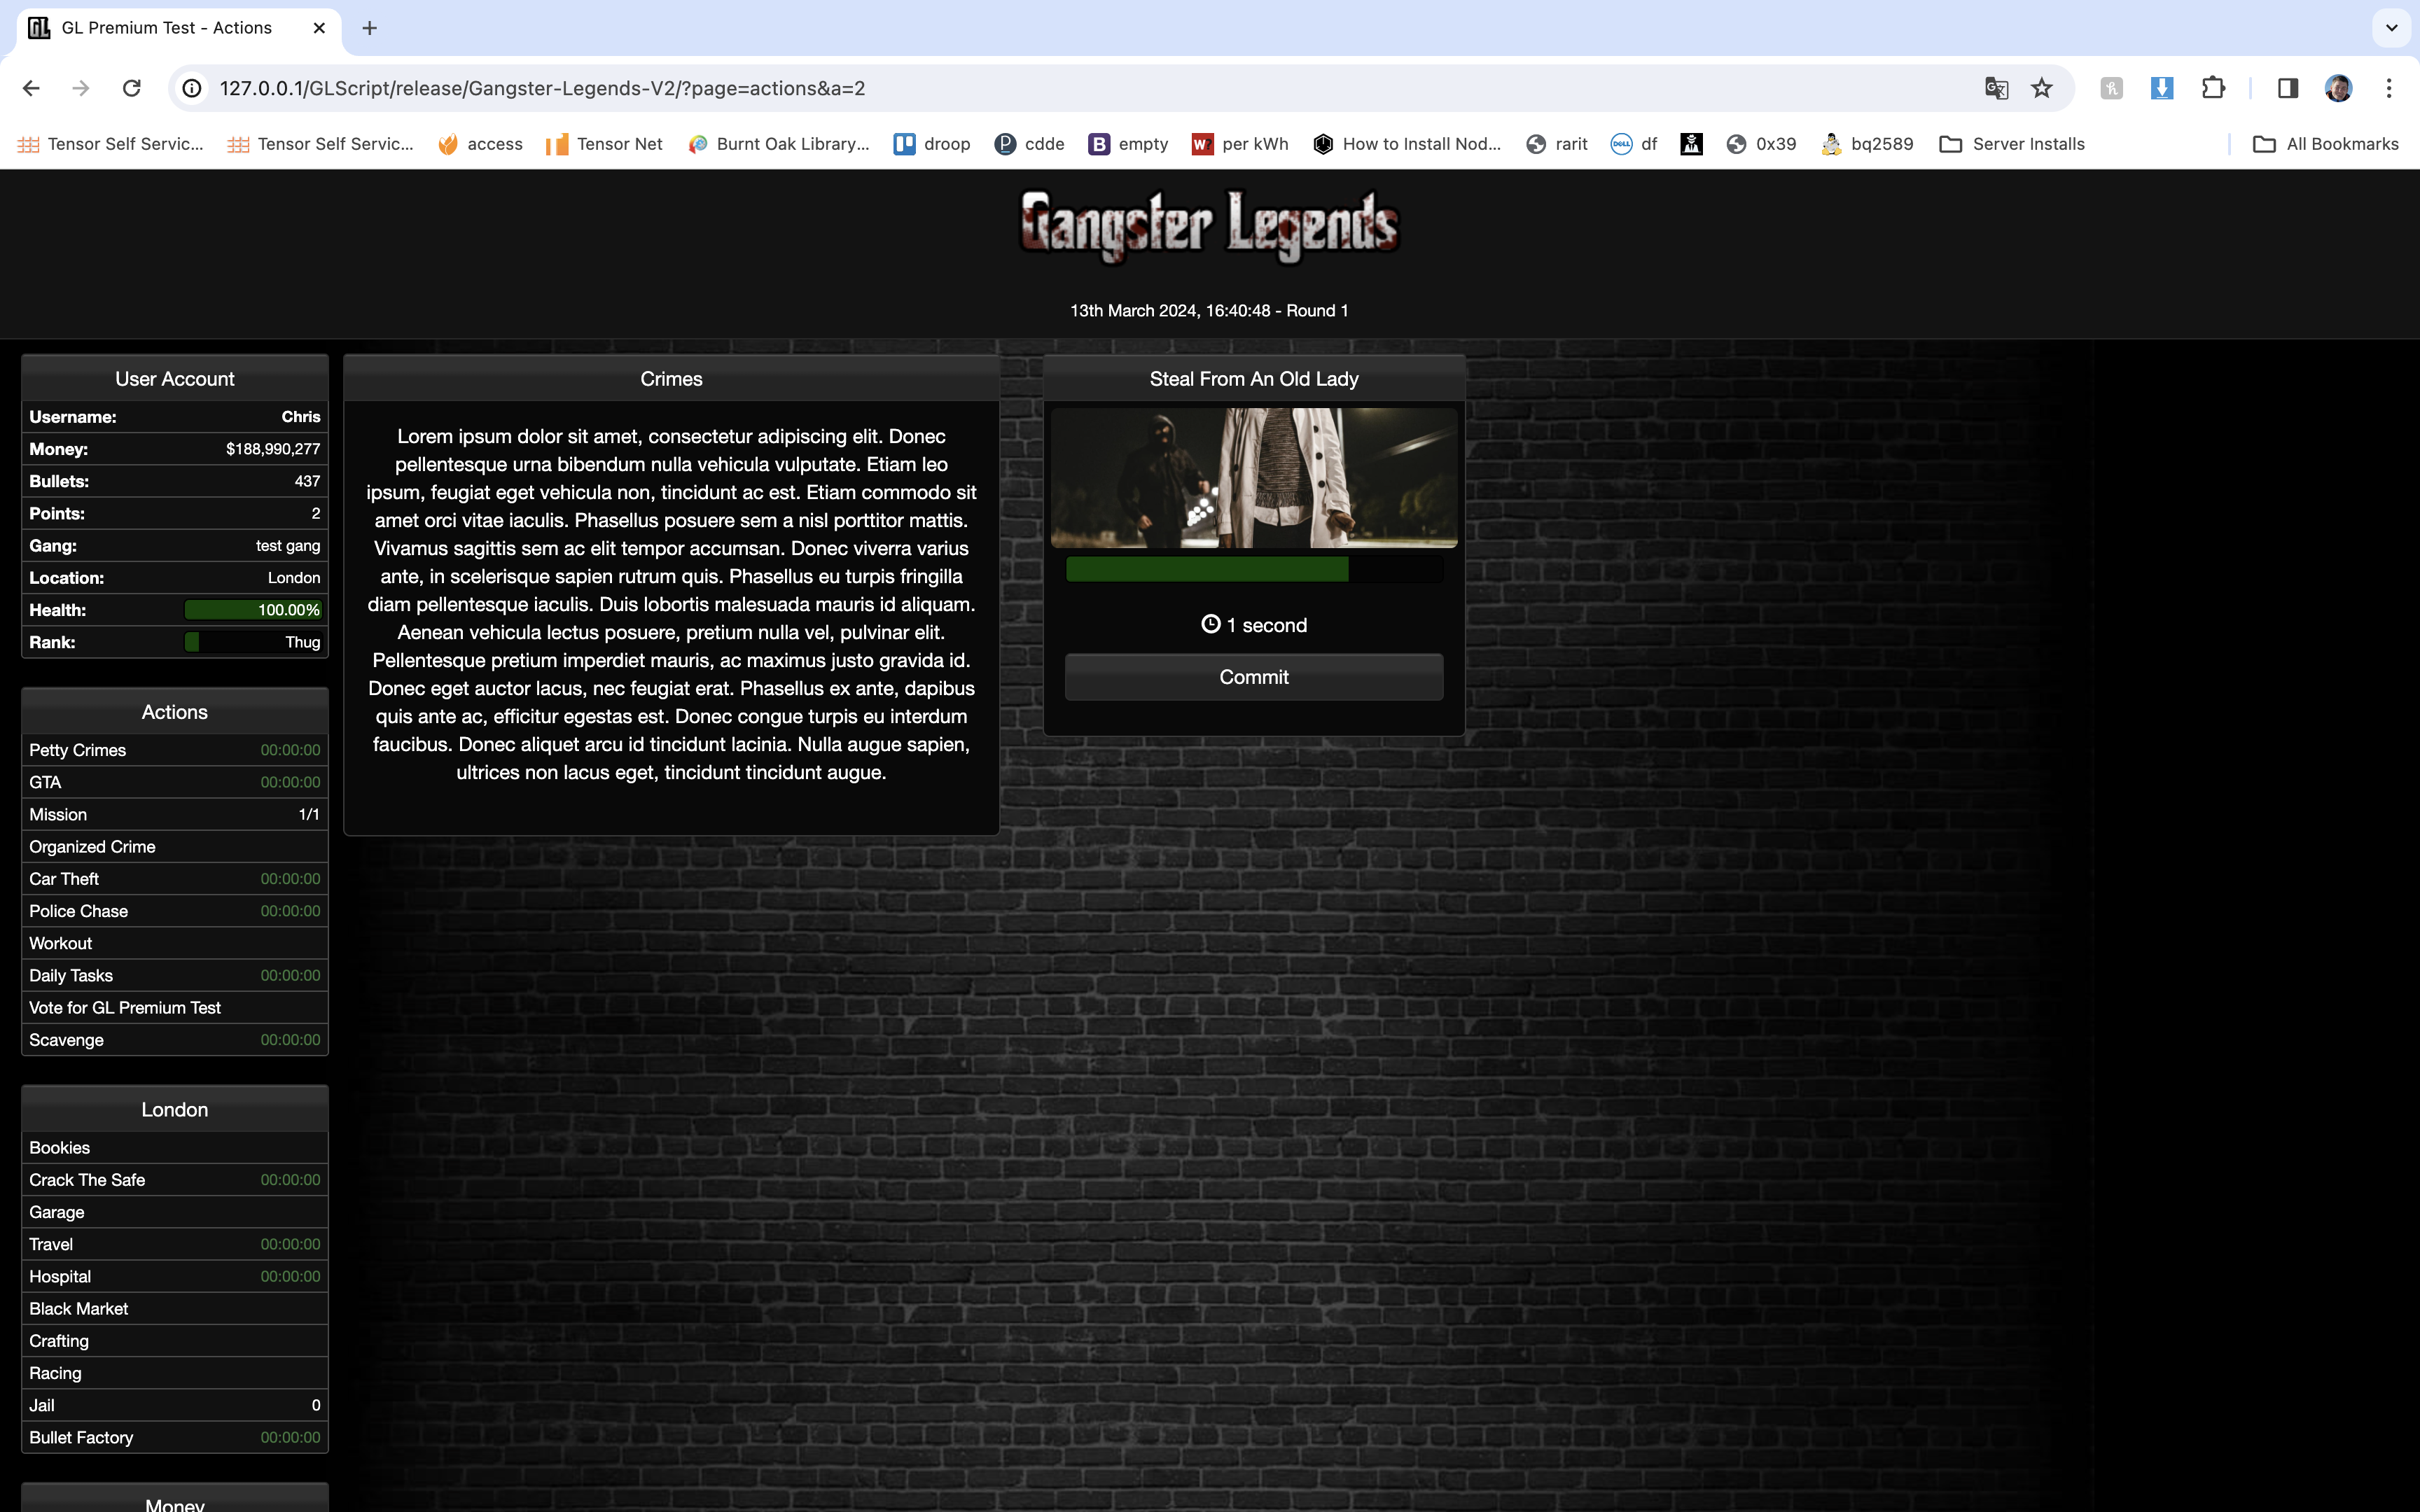Click the blue download extension icon
Viewport: 2420px width, 1512px height.
[x=2161, y=88]
